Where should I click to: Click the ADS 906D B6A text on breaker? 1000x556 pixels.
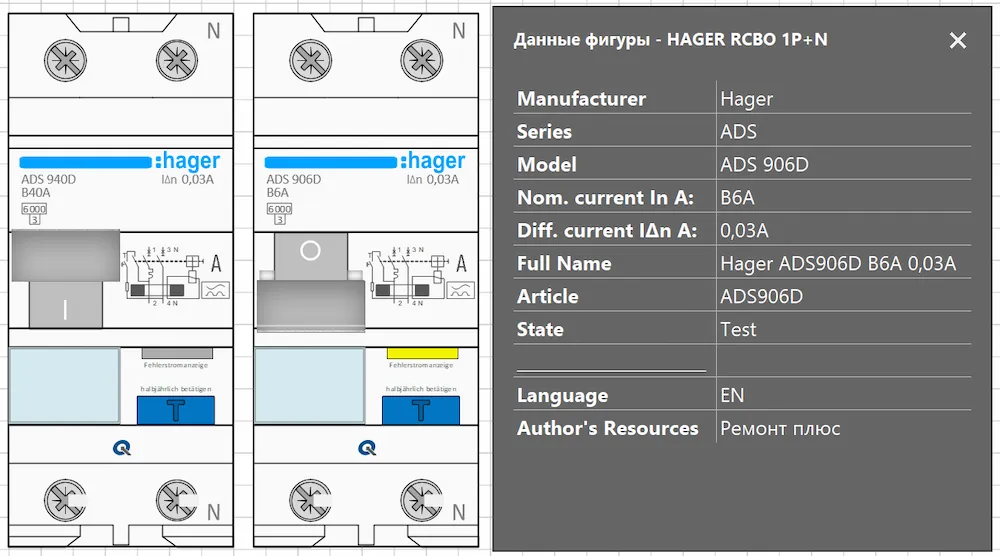(x=293, y=186)
